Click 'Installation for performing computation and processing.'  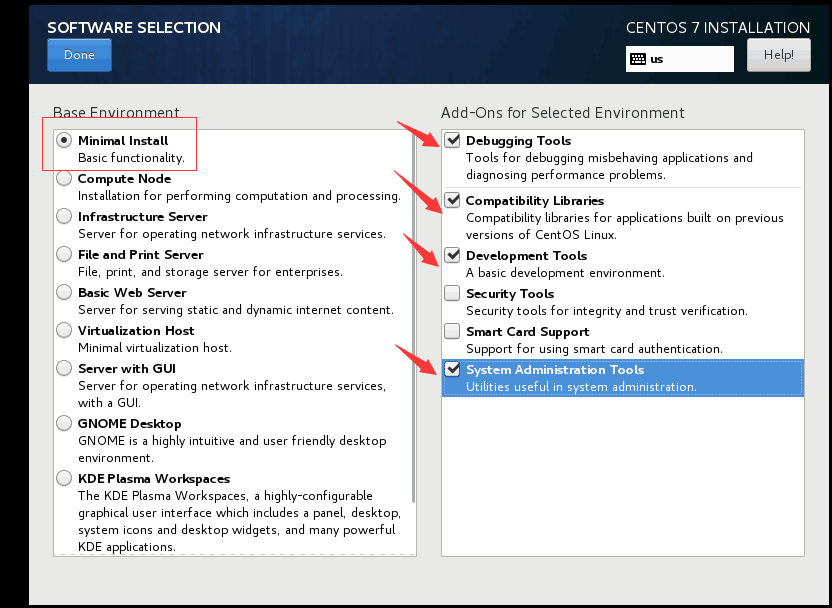pos(239,196)
